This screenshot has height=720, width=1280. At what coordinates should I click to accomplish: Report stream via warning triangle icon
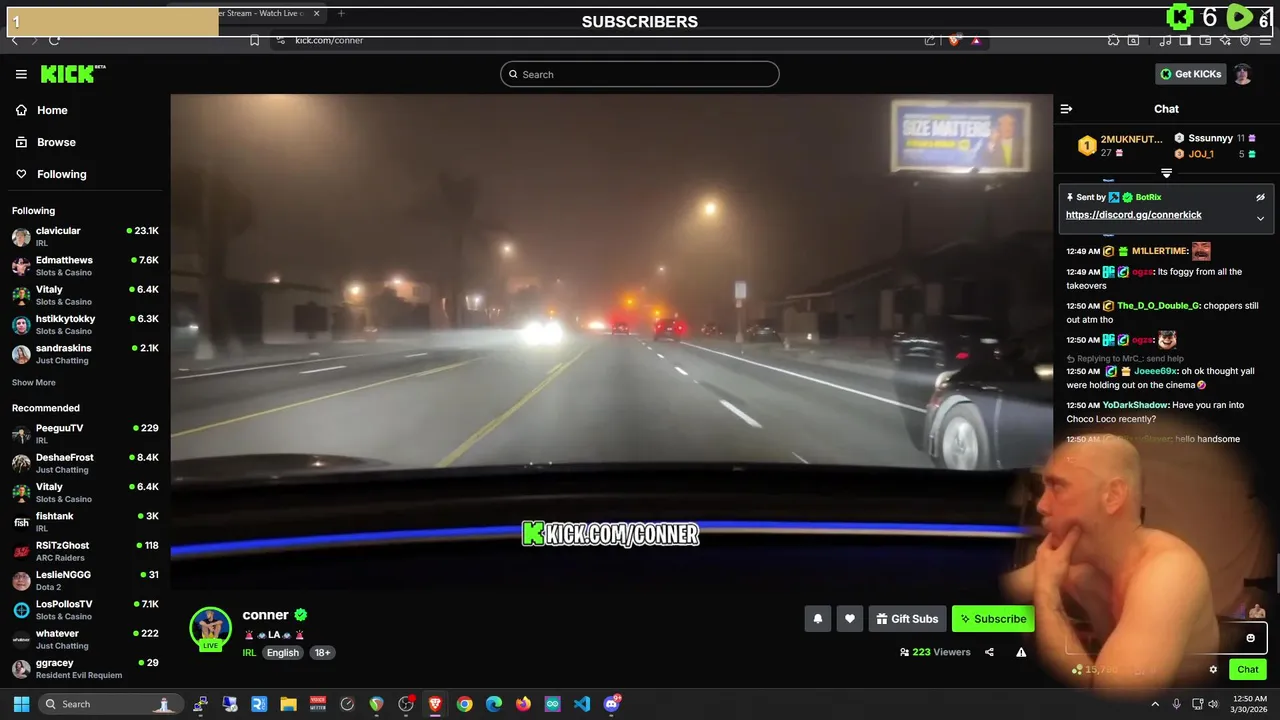coord(1021,652)
